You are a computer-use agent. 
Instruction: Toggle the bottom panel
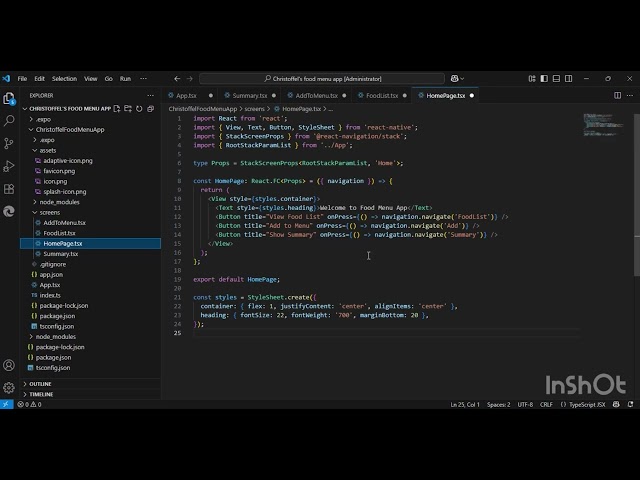556,78
